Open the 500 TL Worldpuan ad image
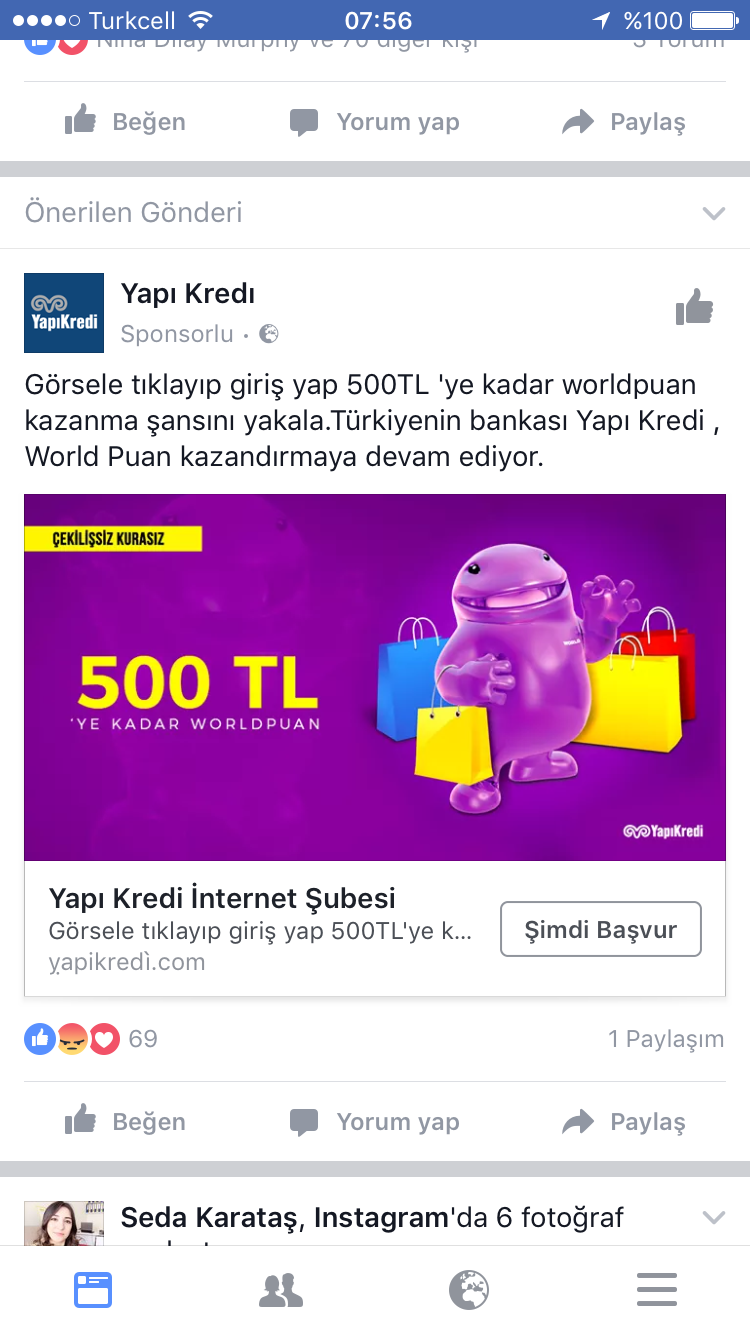 [375, 677]
